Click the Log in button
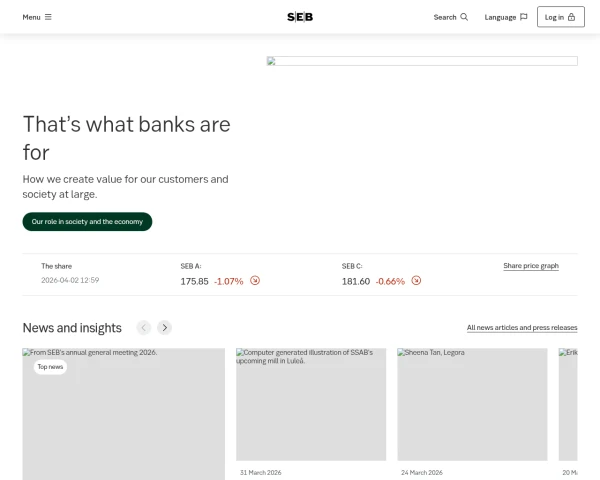The height and width of the screenshot is (480, 600). click(x=561, y=17)
